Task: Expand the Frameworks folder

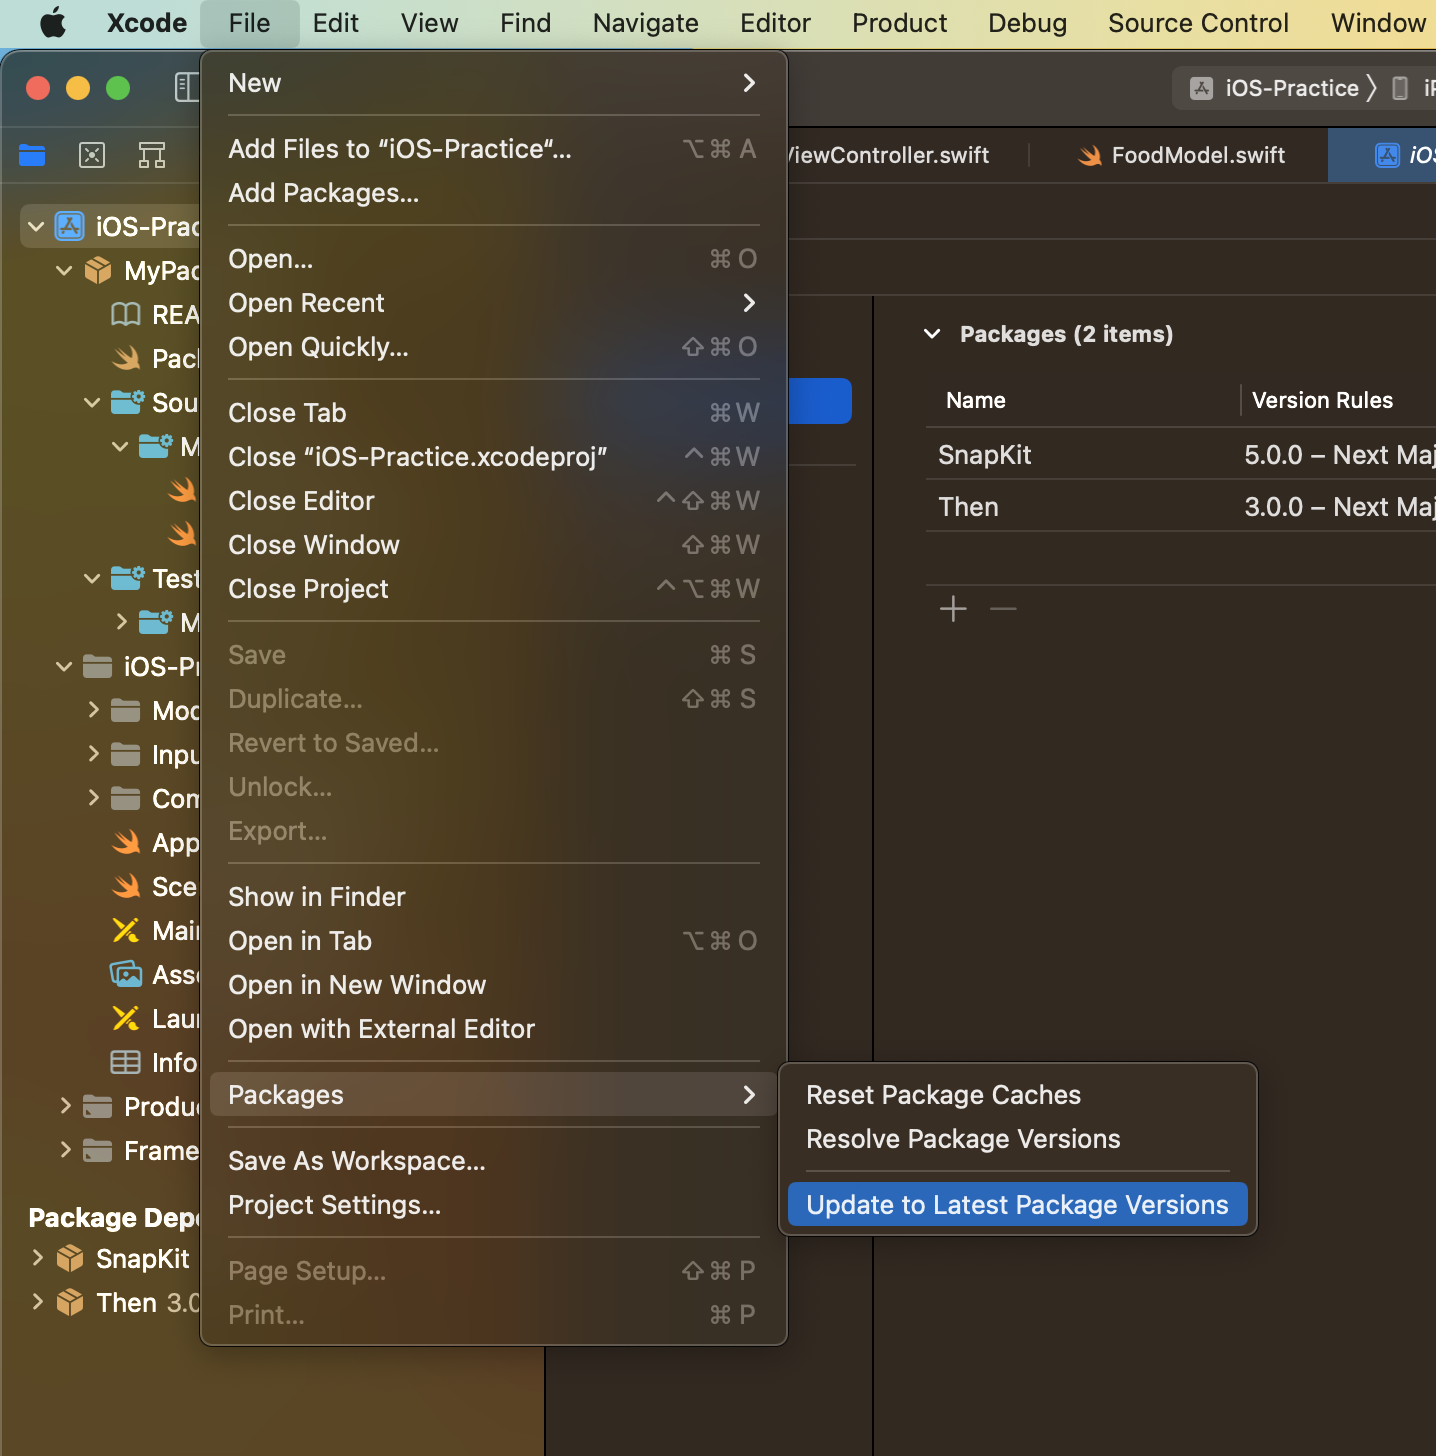Action: [65, 1150]
